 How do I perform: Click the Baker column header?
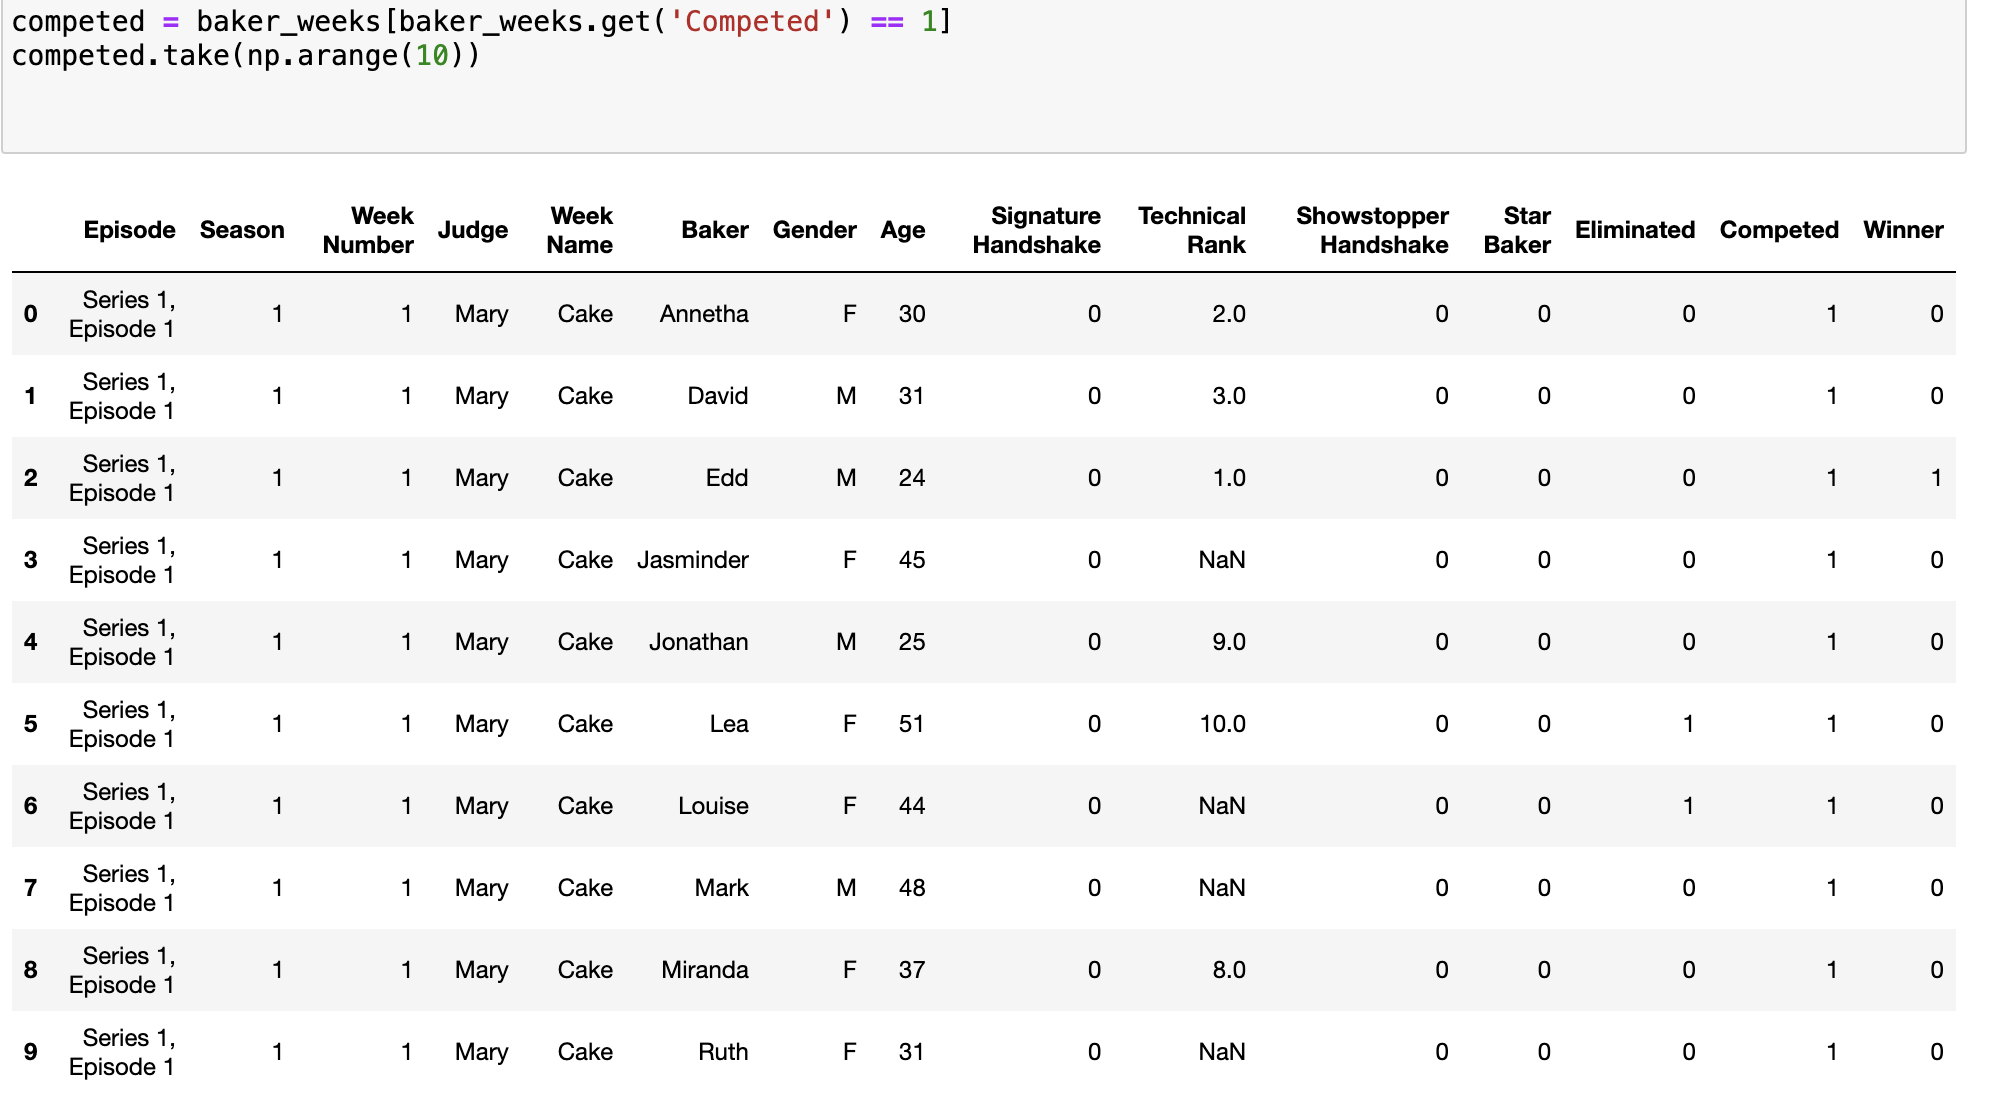(x=715, y=230)
